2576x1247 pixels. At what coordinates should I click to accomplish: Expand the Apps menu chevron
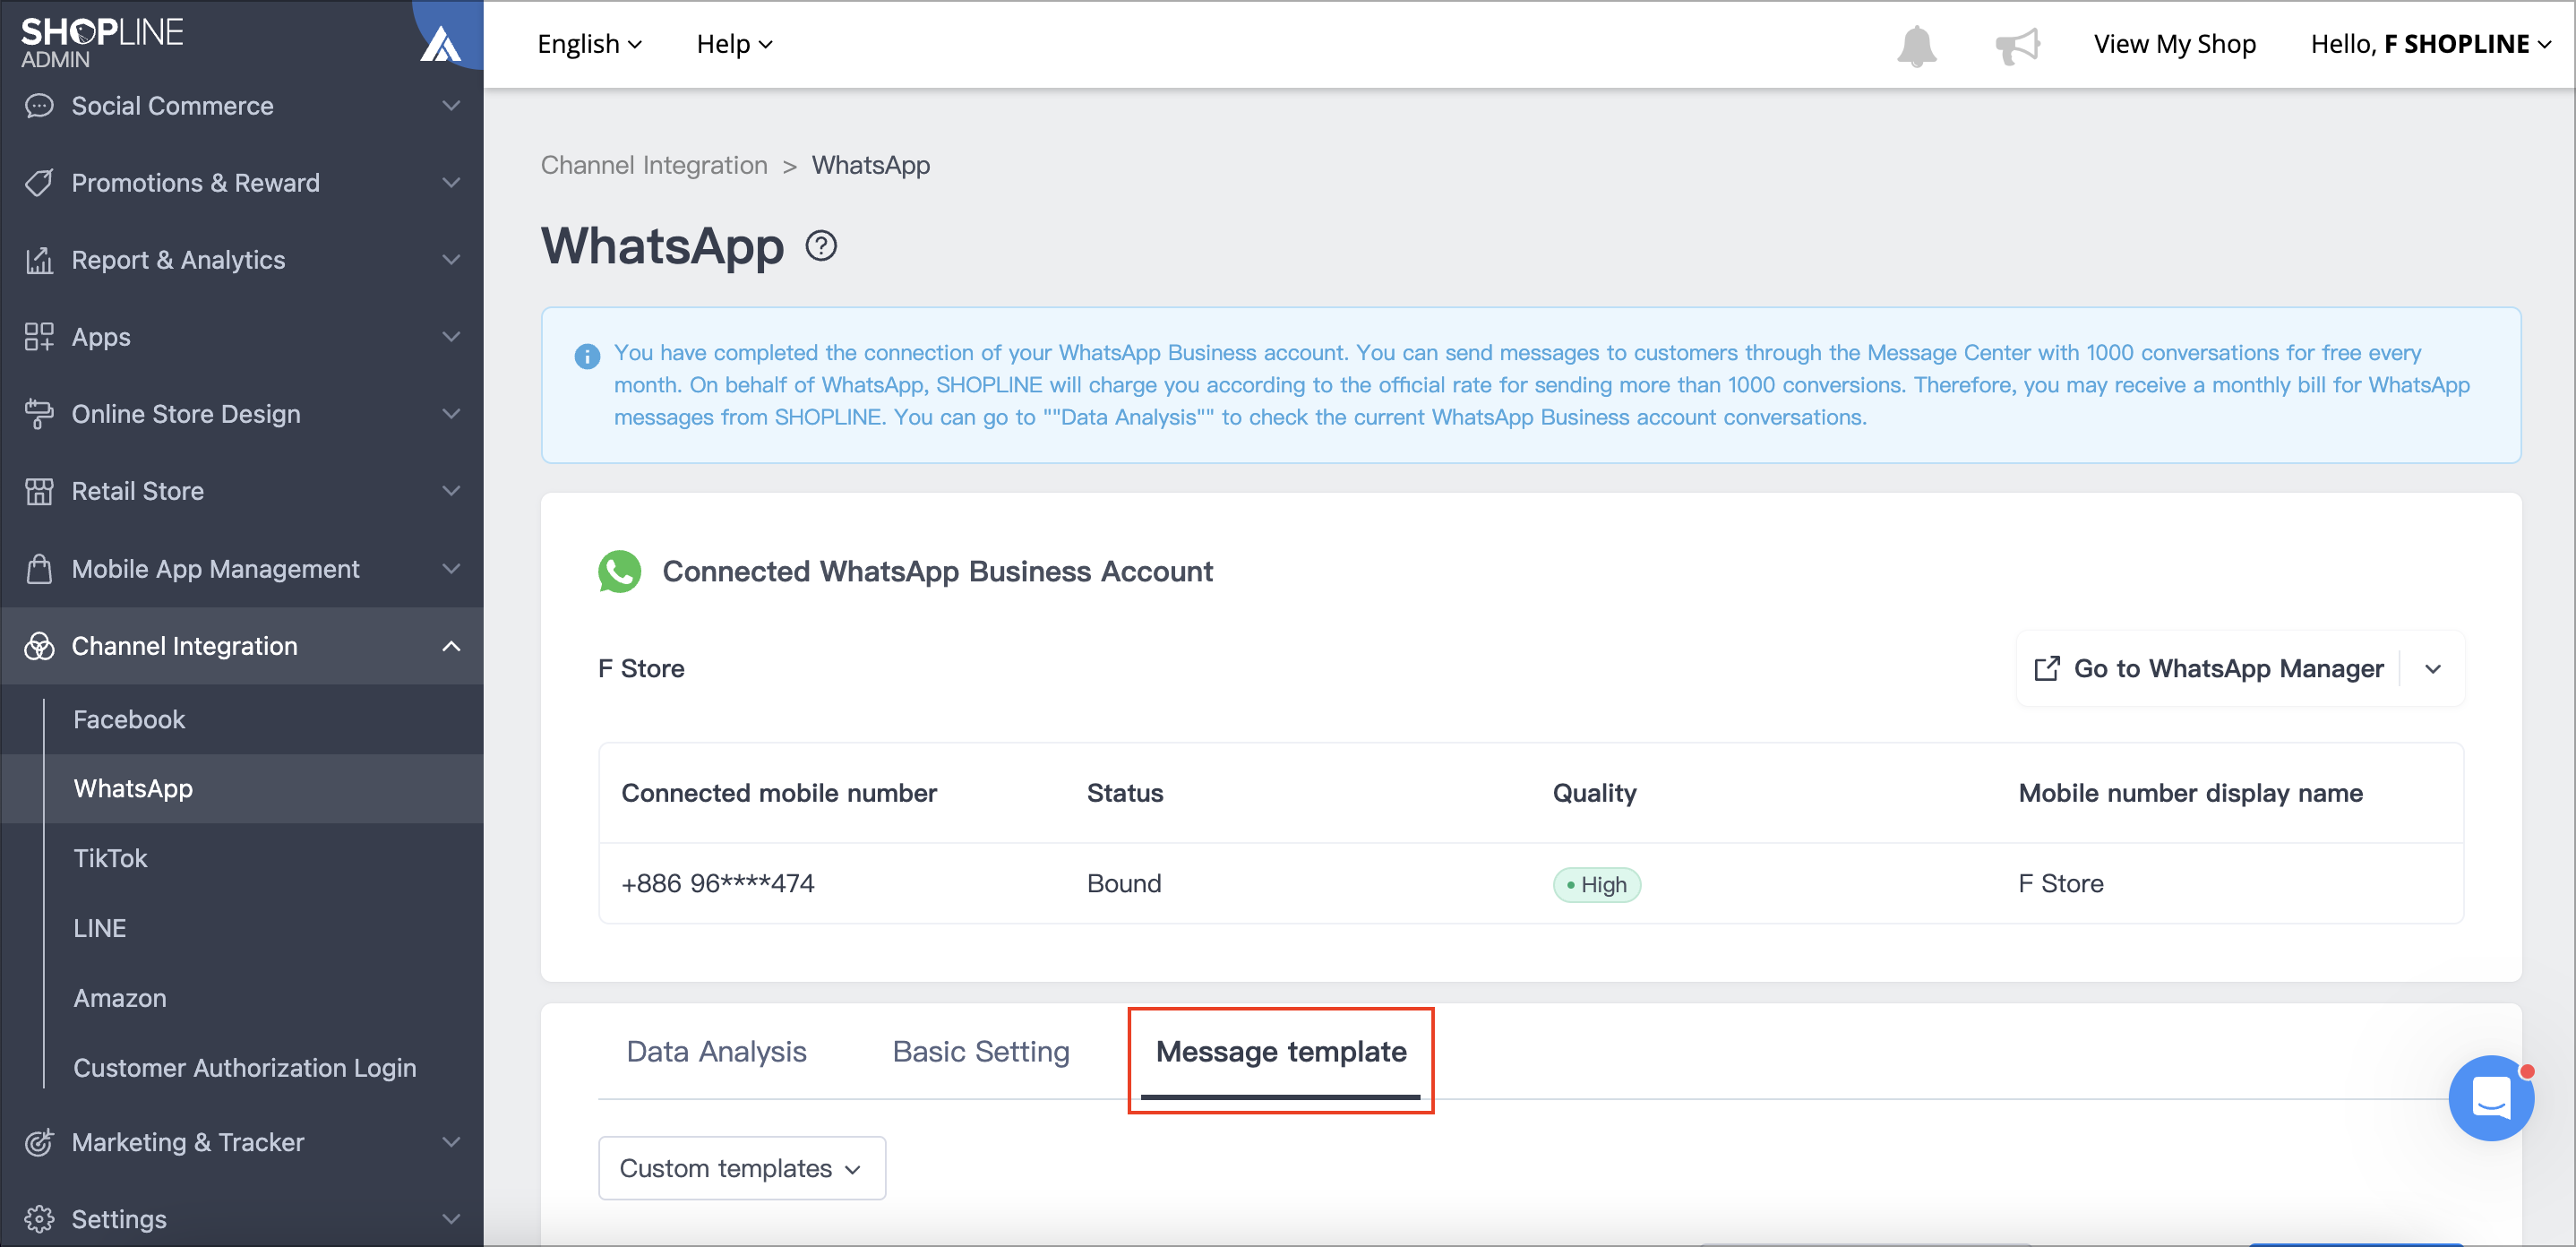451,337
